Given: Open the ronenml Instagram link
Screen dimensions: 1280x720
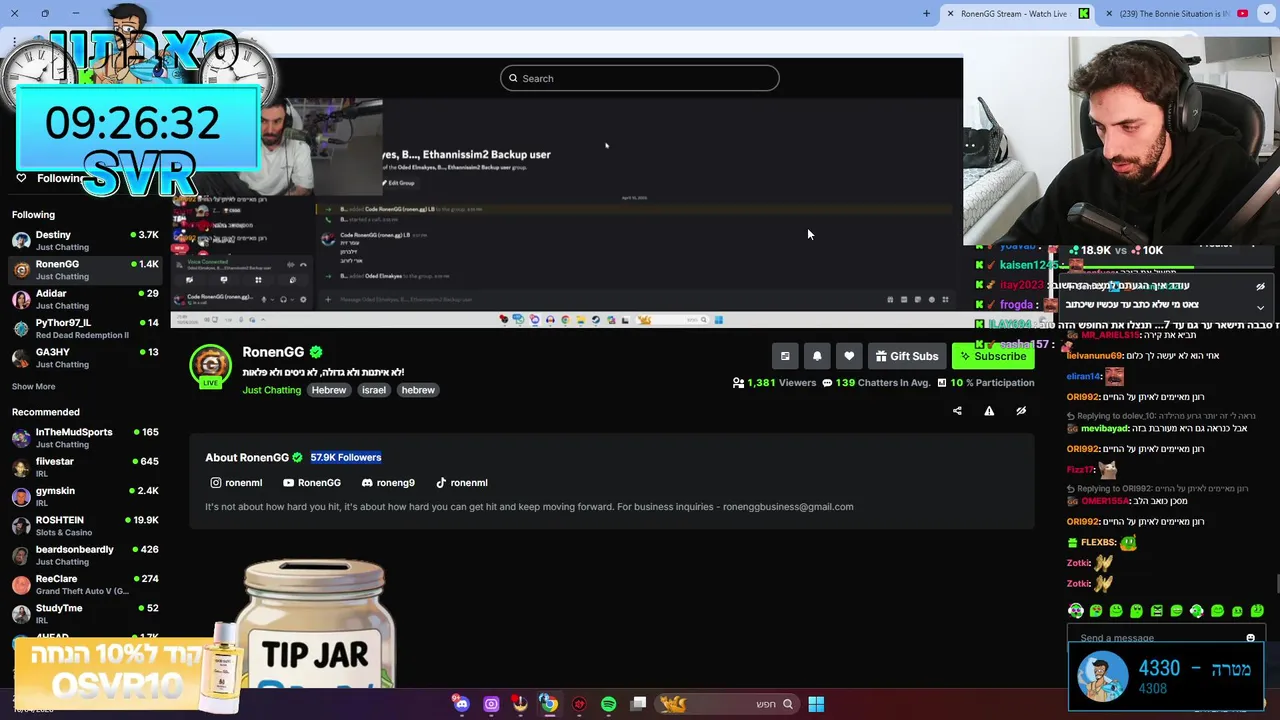Looking at the screenshot, I should click(236, 483).
